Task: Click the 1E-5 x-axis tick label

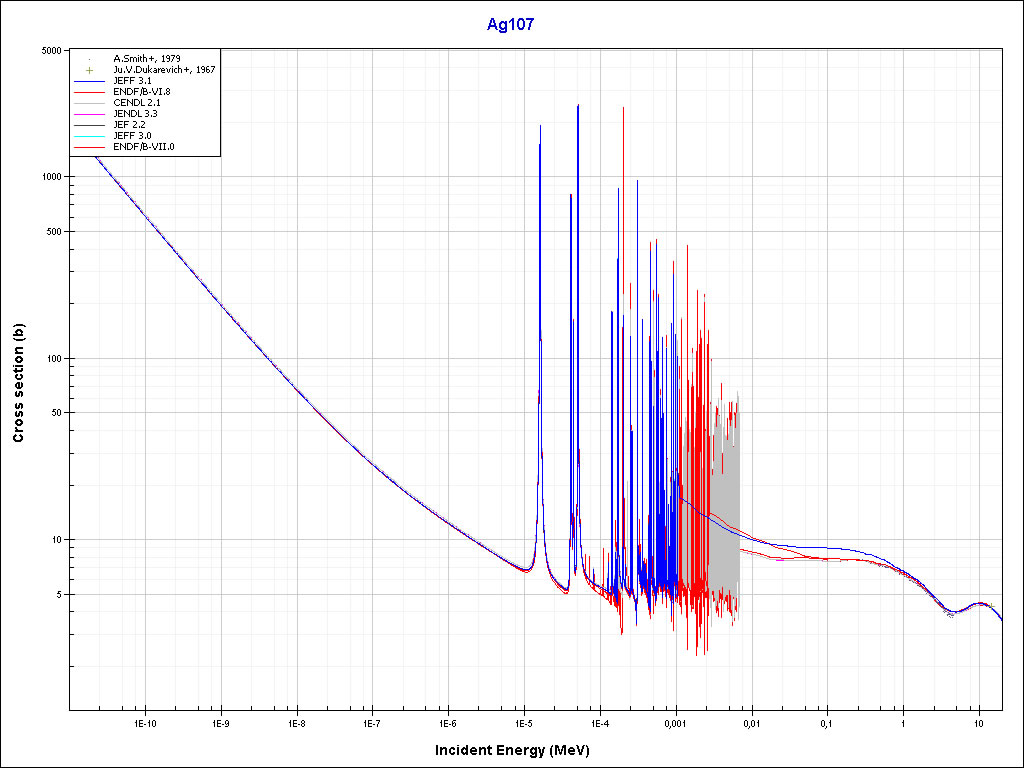Action: pyautogui.click(x=523, y=722)
